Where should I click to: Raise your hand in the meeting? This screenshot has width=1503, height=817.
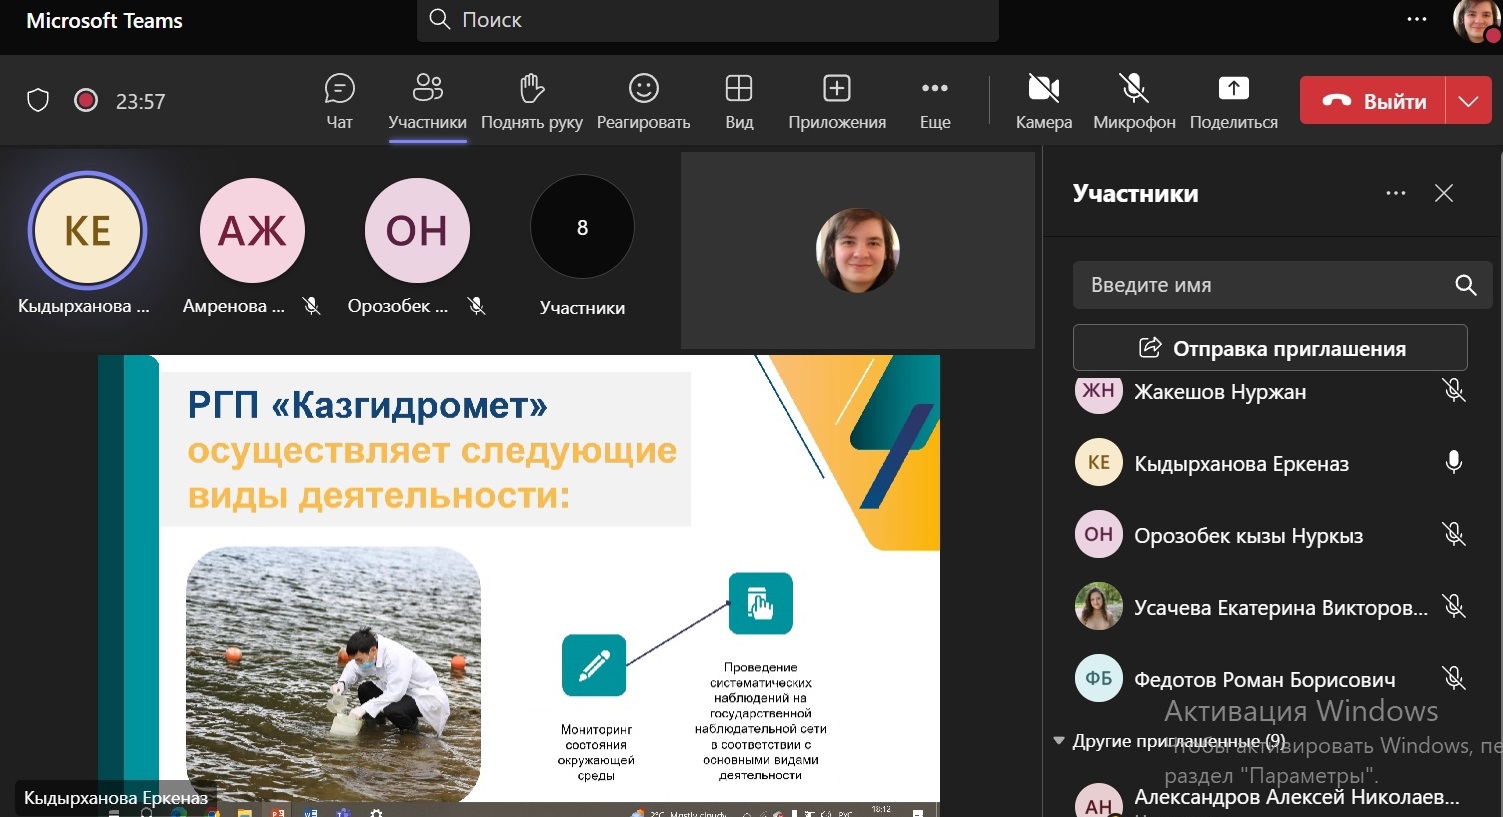(532, 101)
